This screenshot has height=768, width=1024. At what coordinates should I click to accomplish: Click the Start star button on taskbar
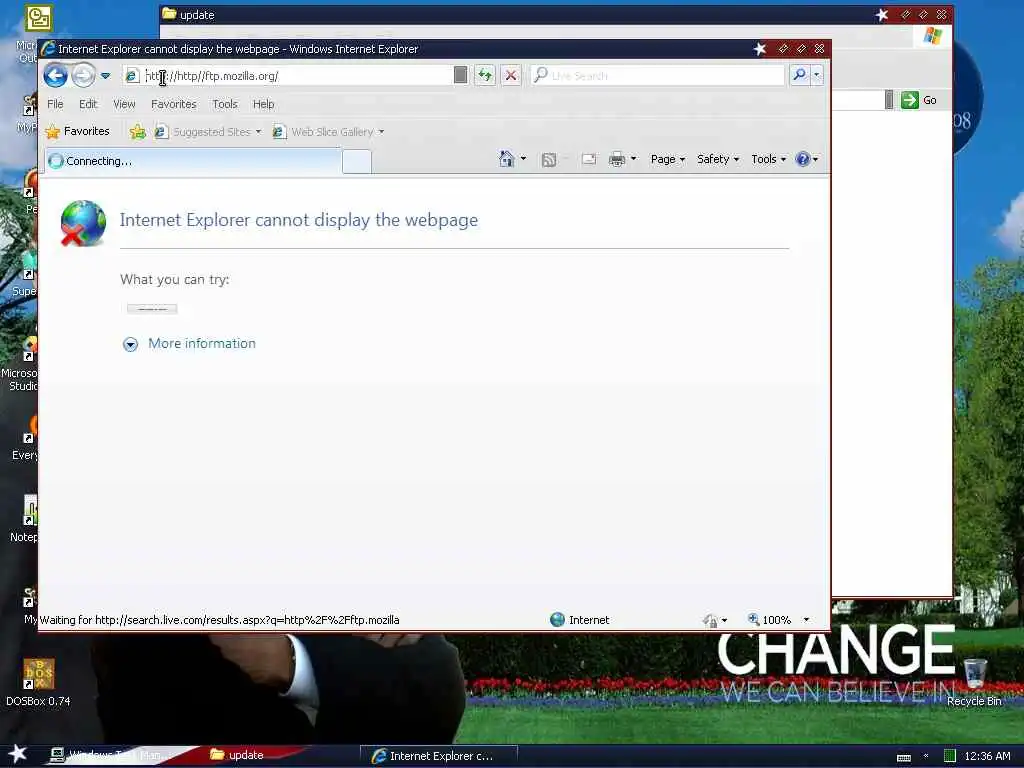pyautogui.click(x=18, y=754)
